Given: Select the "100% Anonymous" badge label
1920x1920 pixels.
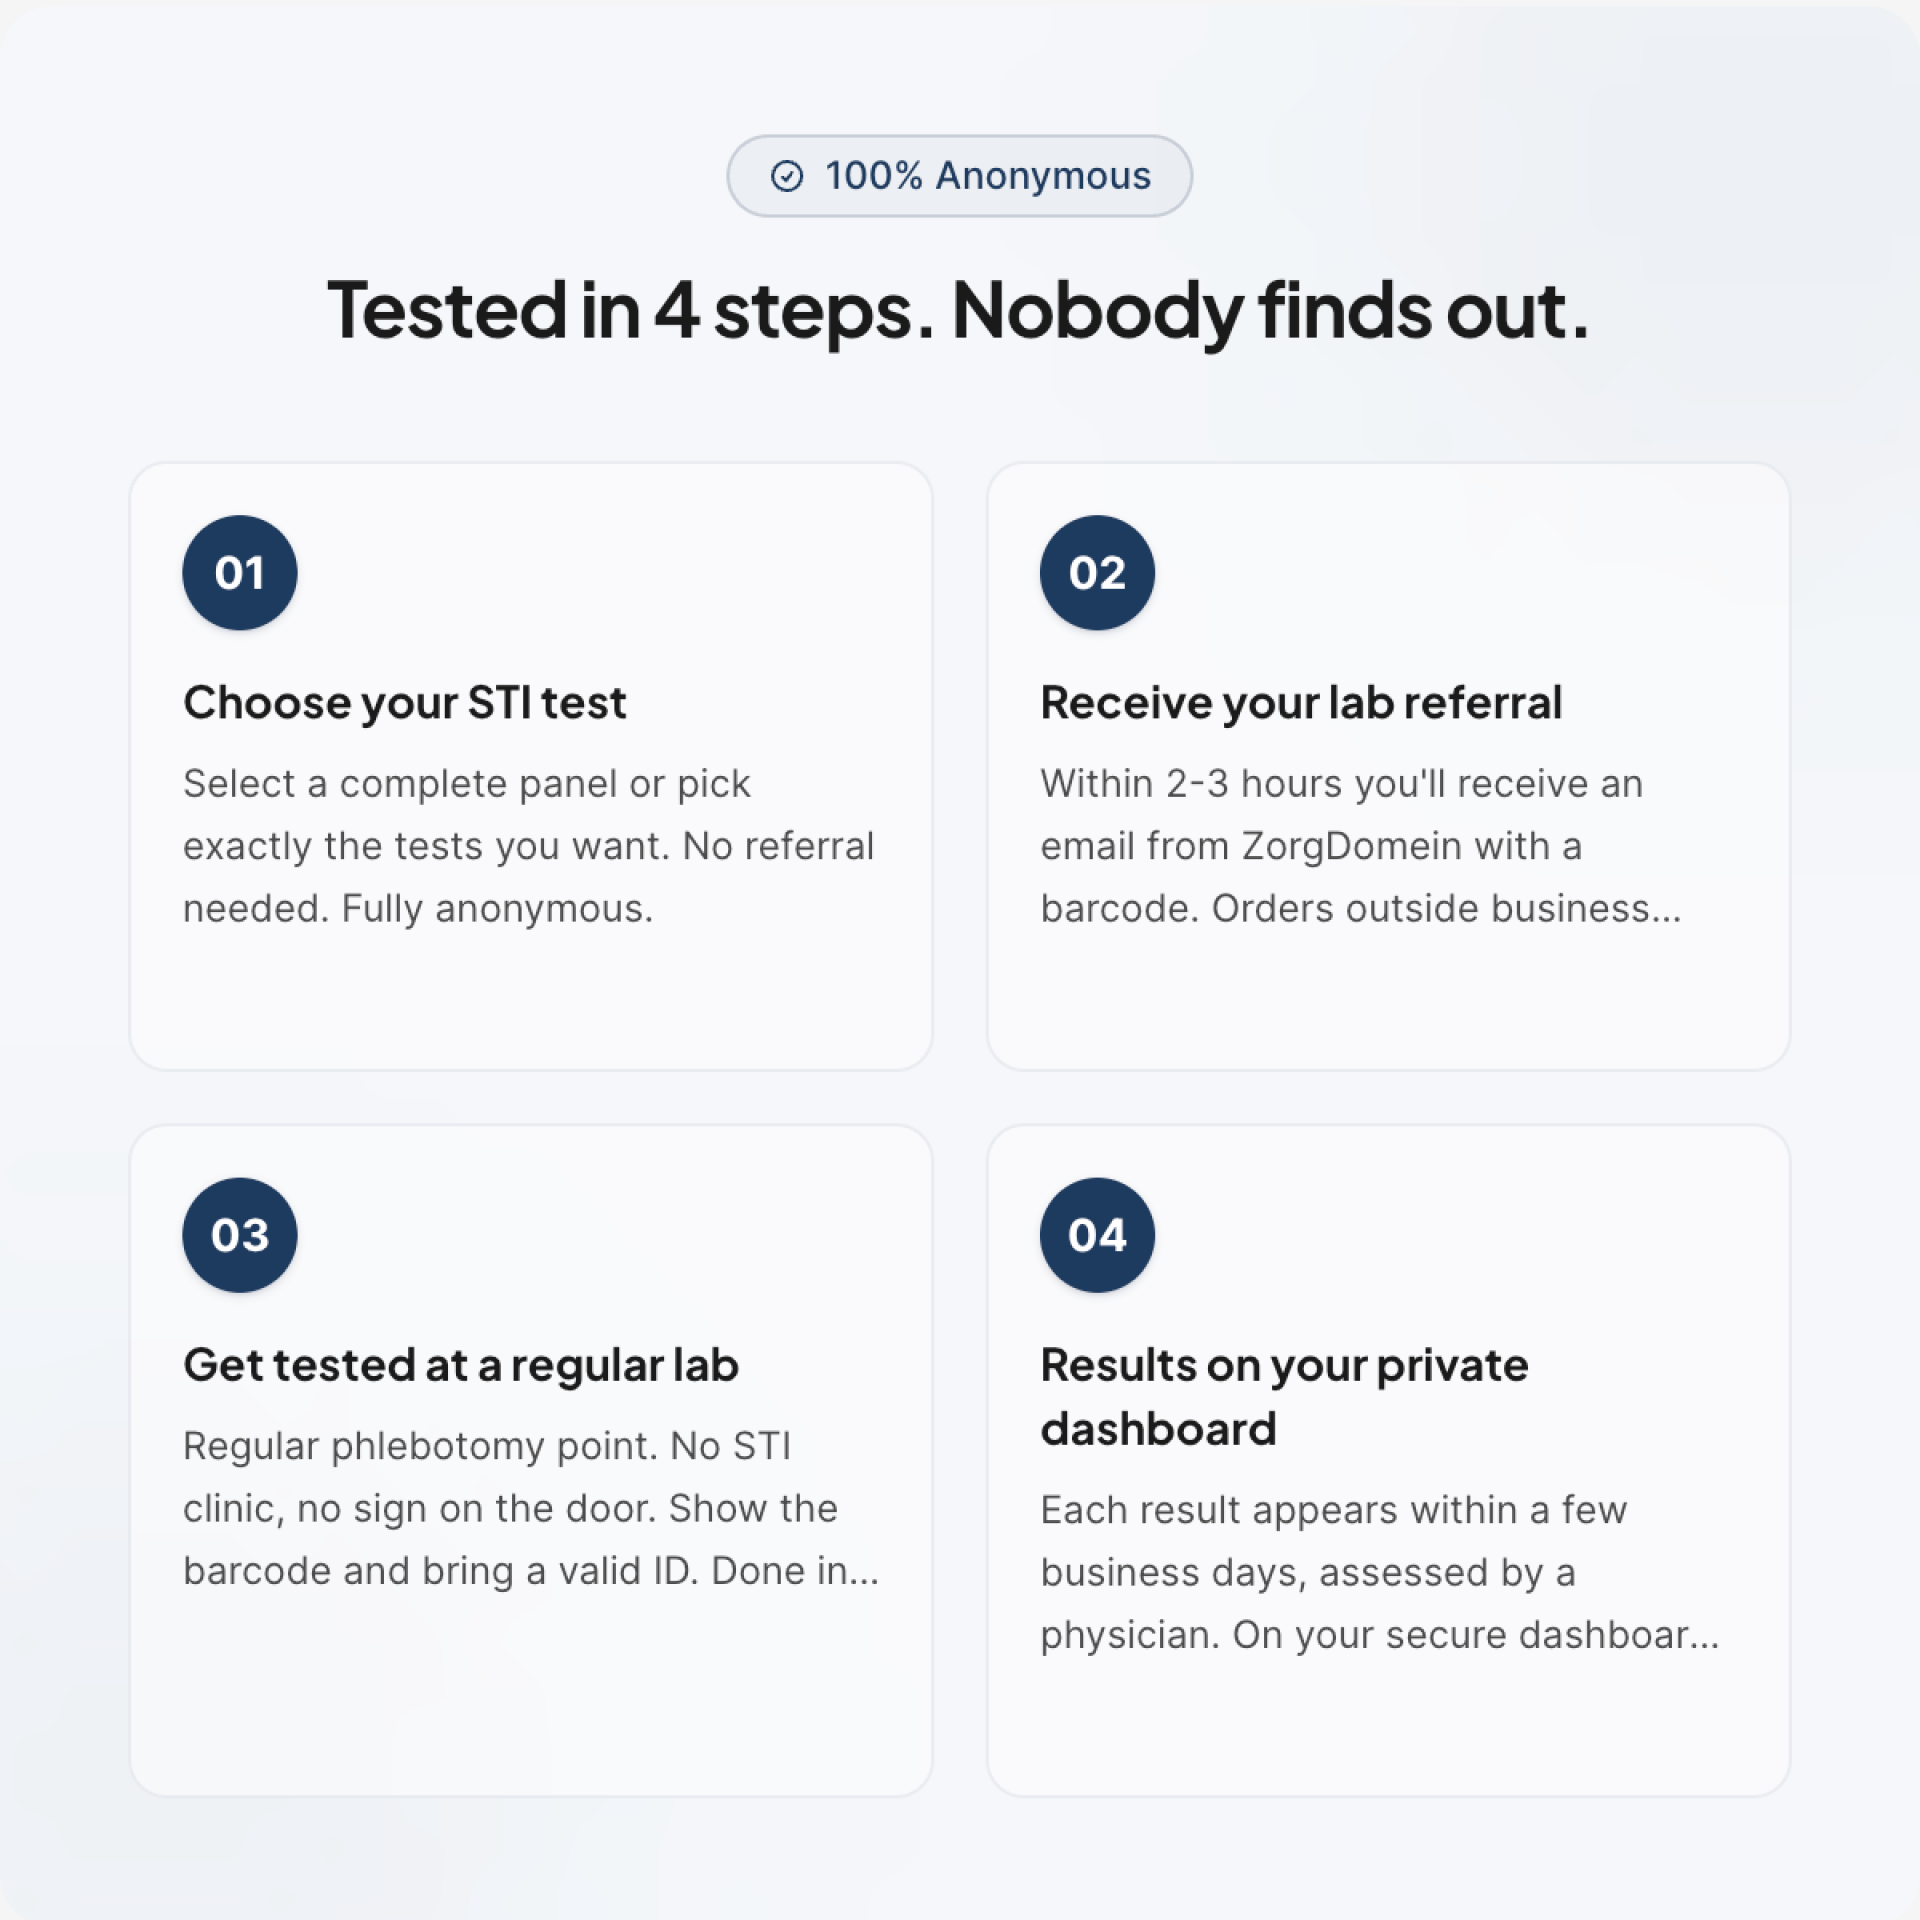Looking at the screenshot, I should (x=987, y=176).
